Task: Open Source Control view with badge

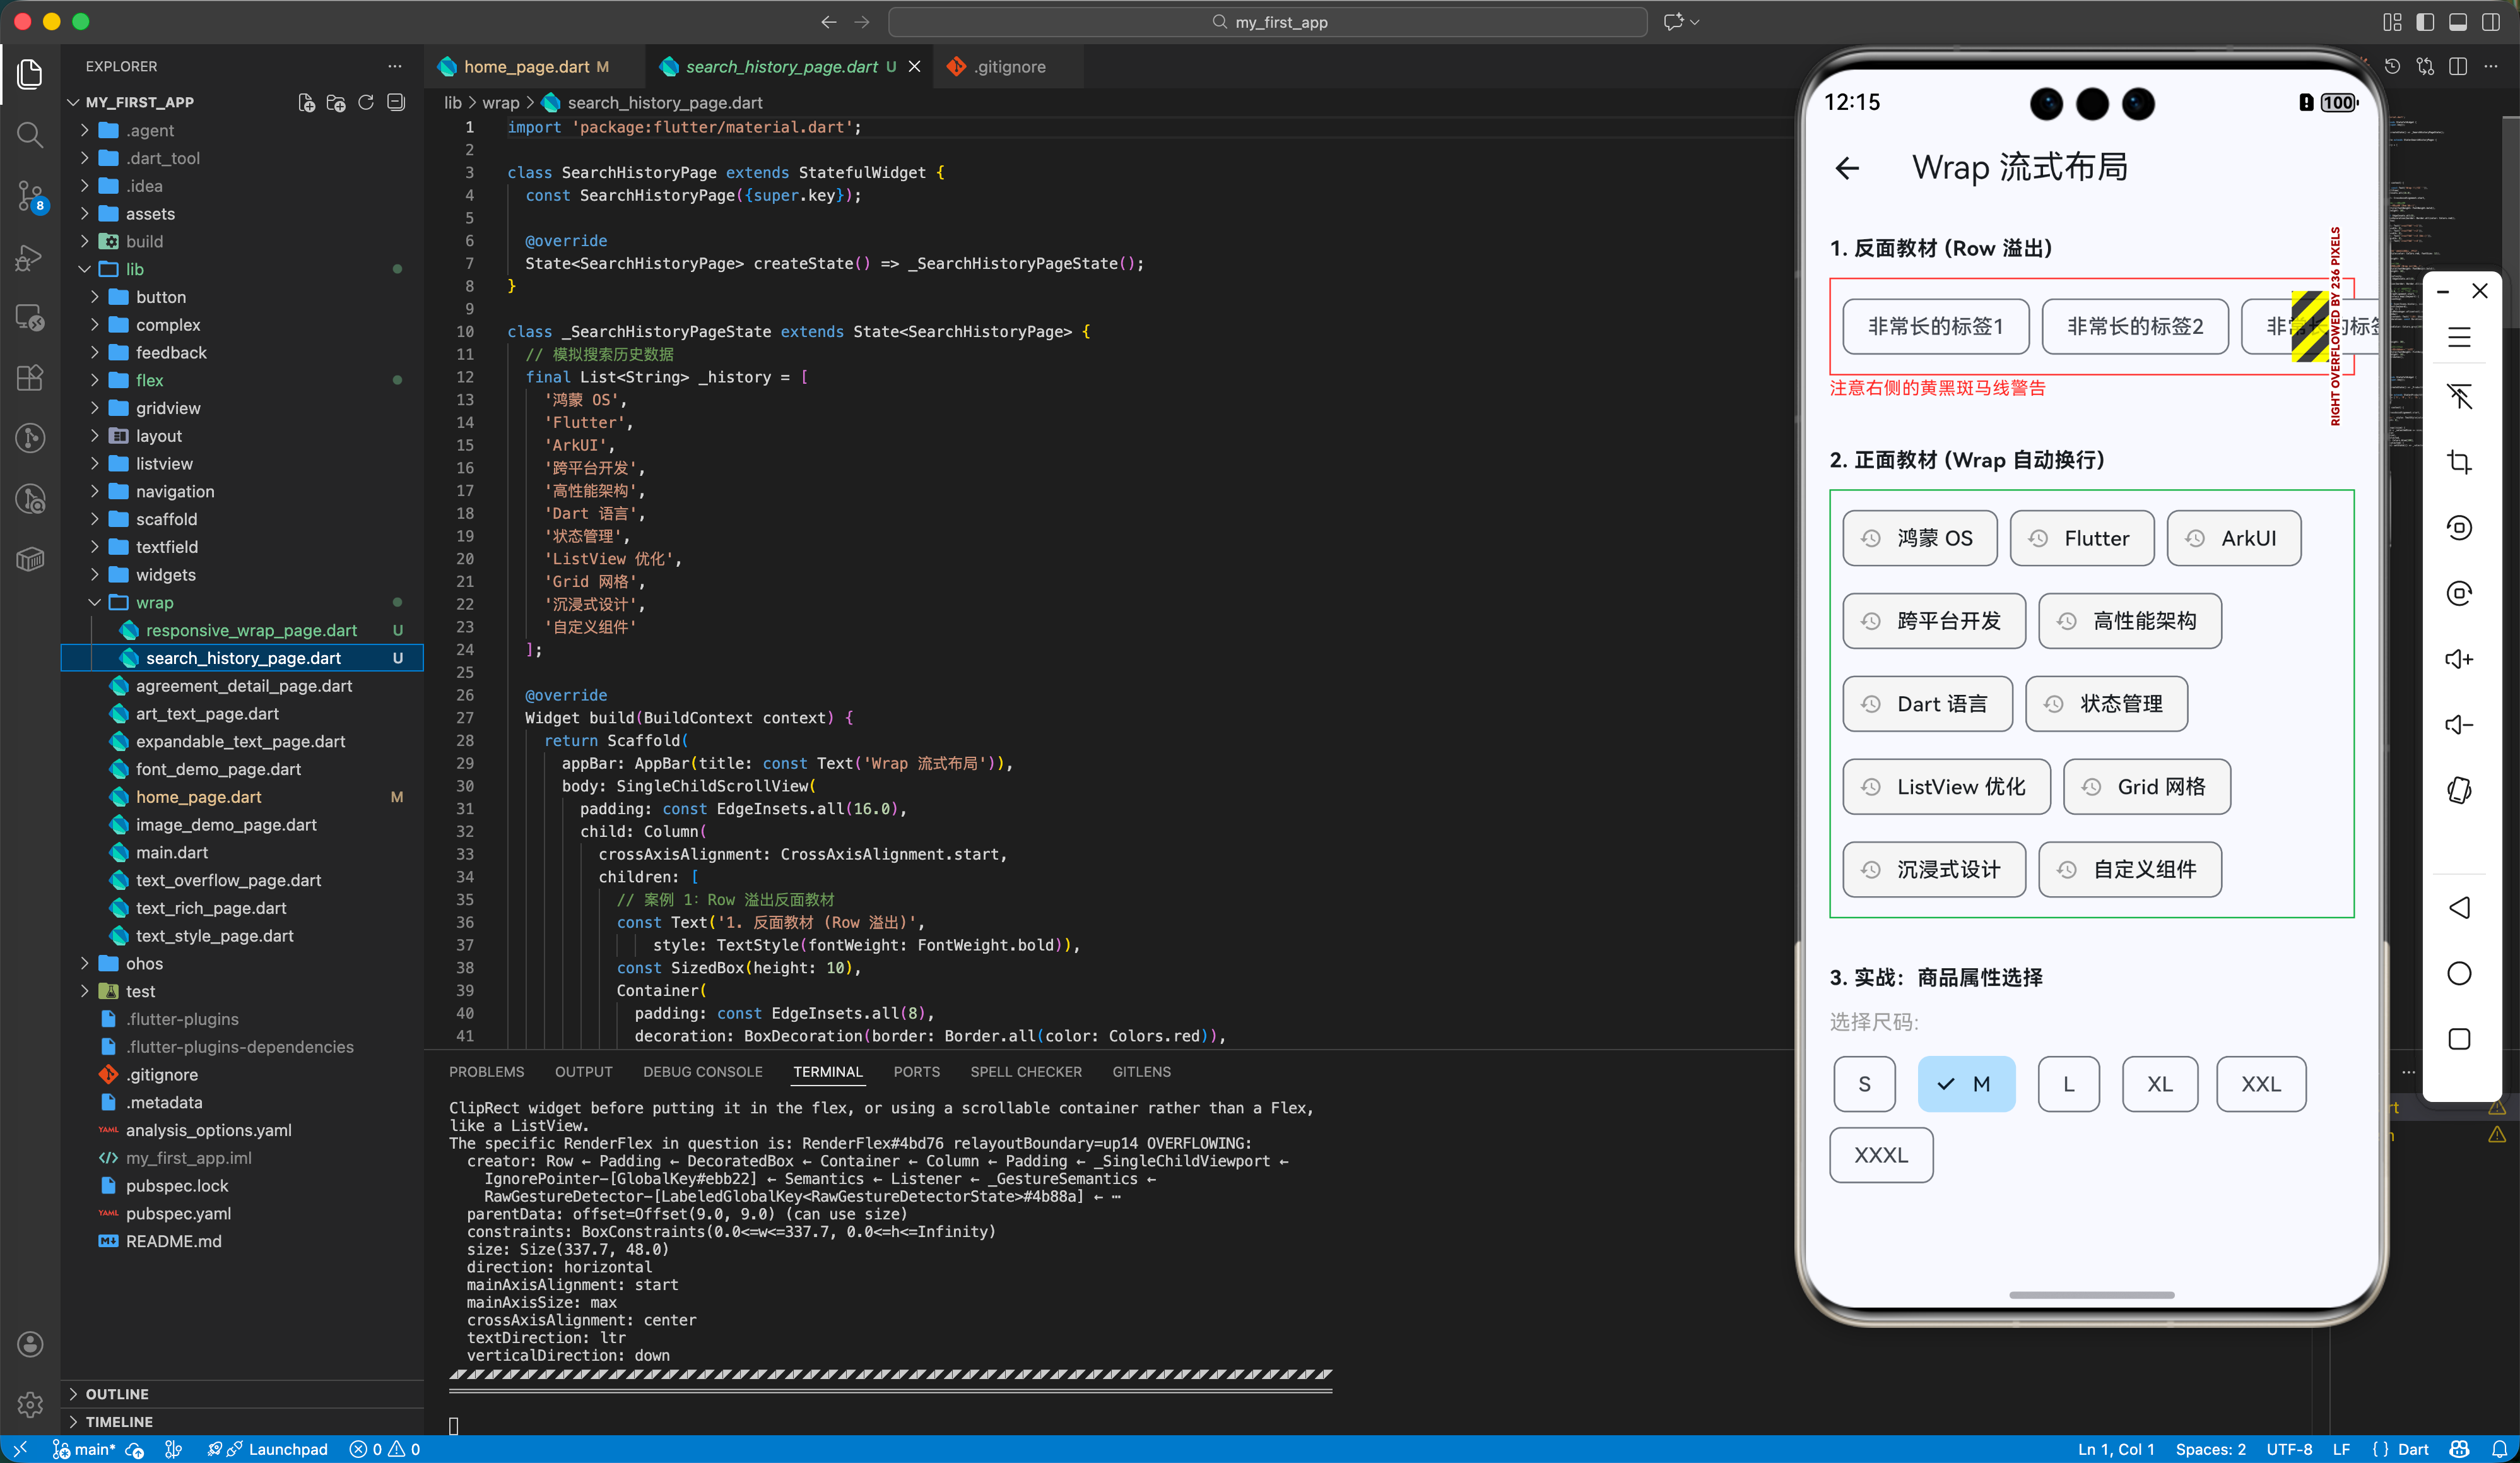Action: [30, 195]
